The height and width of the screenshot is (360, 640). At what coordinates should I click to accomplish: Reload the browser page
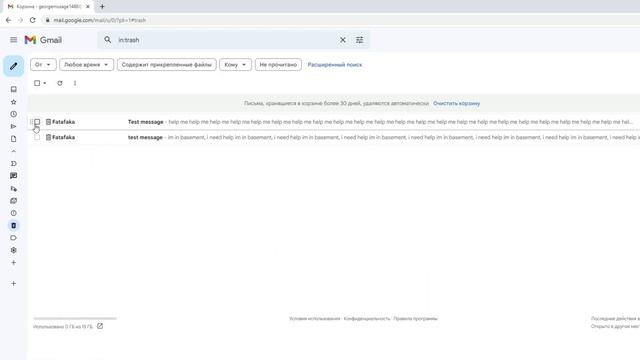pyautogui.click(x=33, y=20)
